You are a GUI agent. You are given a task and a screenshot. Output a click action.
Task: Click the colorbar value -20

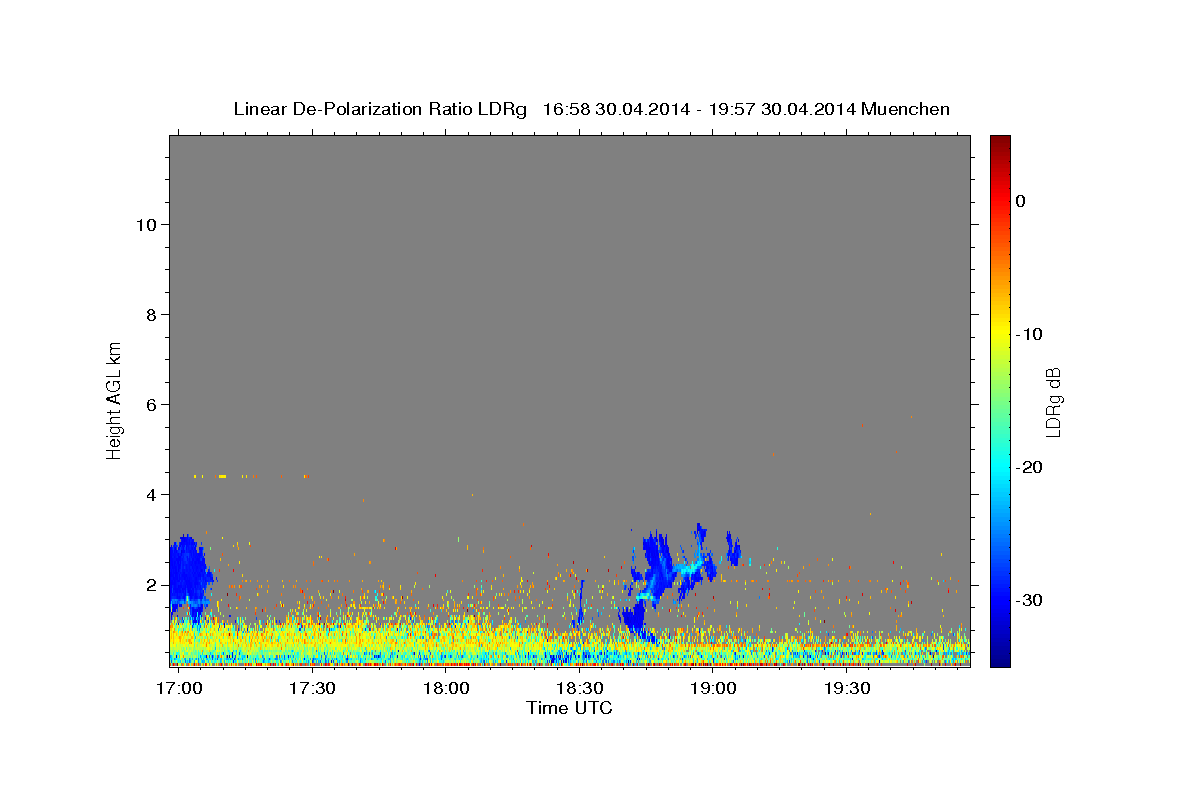click(x=1029, y=467)
